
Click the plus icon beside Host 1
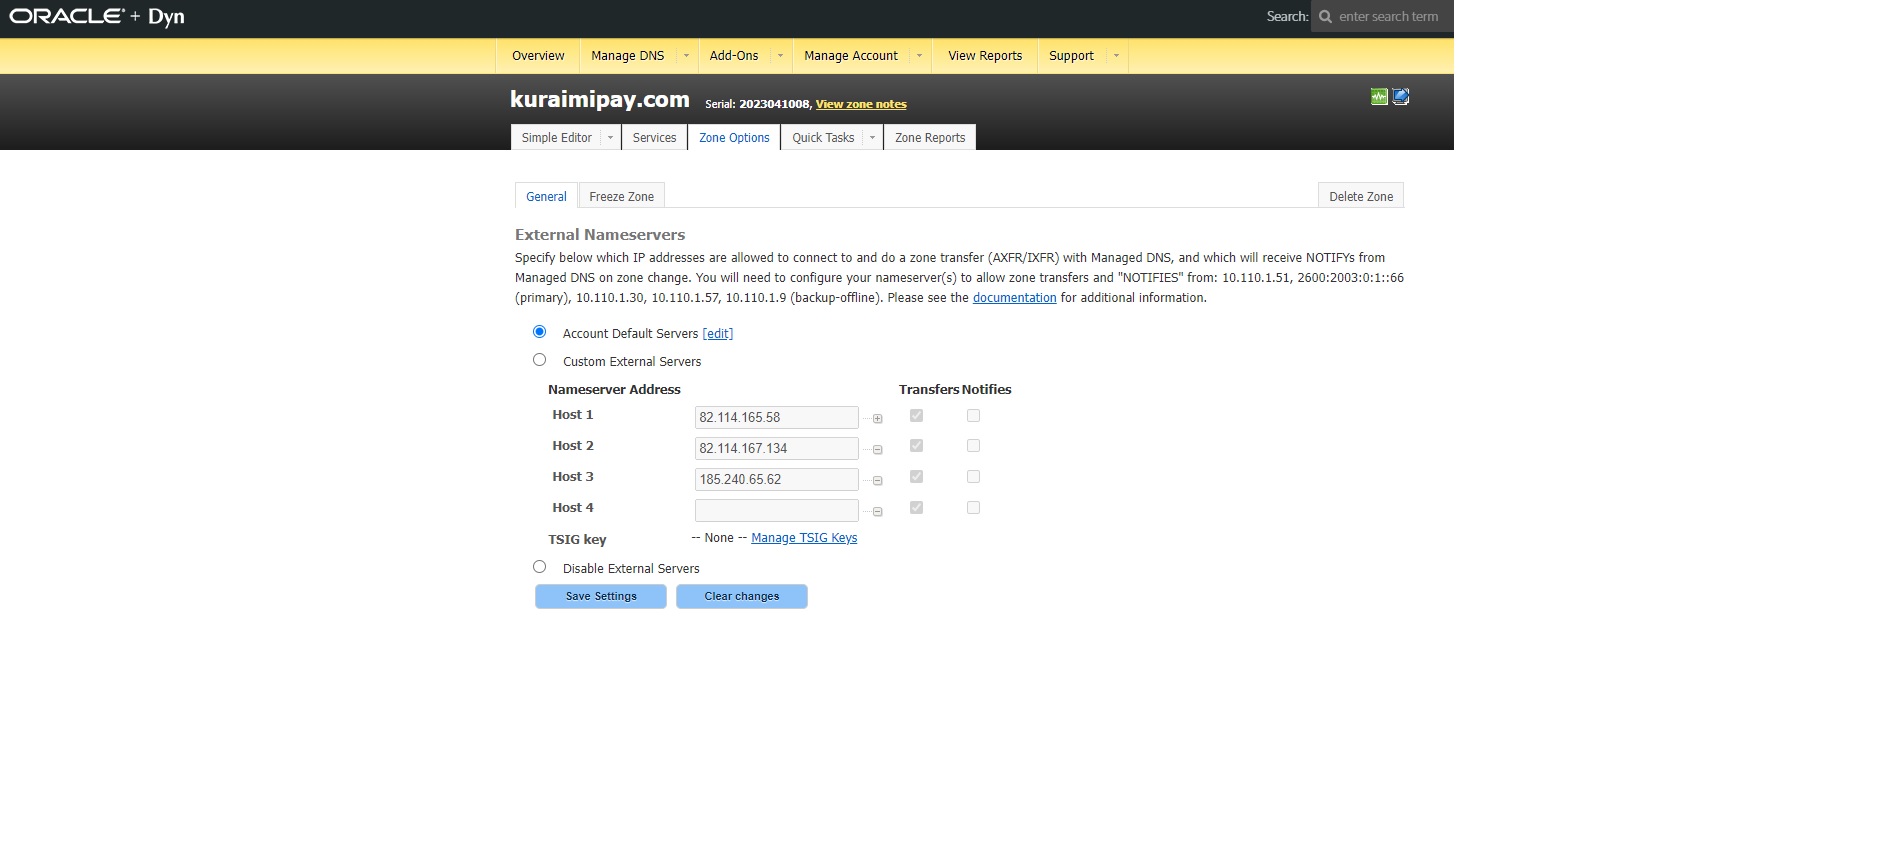tap(877, 419)
